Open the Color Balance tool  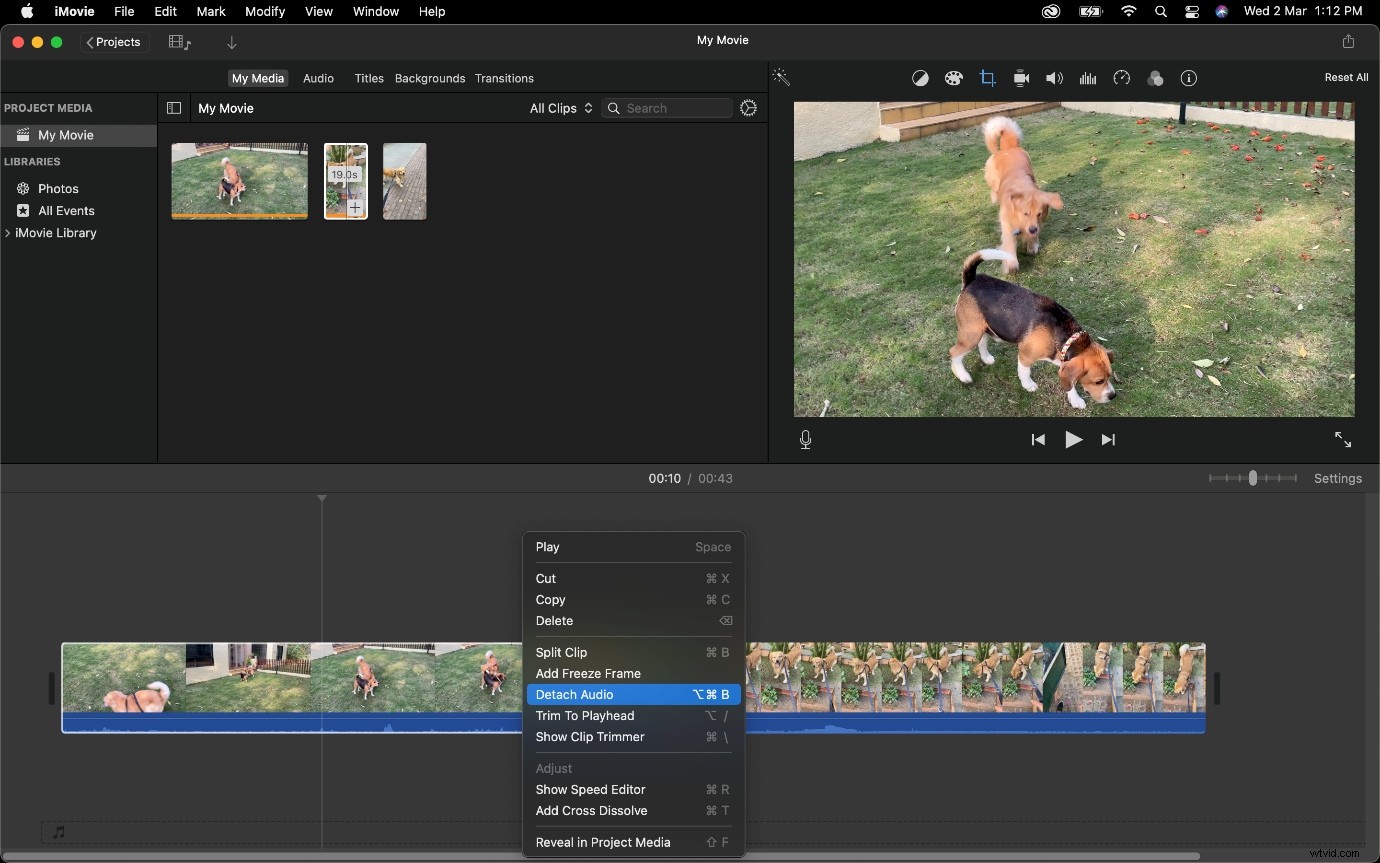click(x=920, y=78)
